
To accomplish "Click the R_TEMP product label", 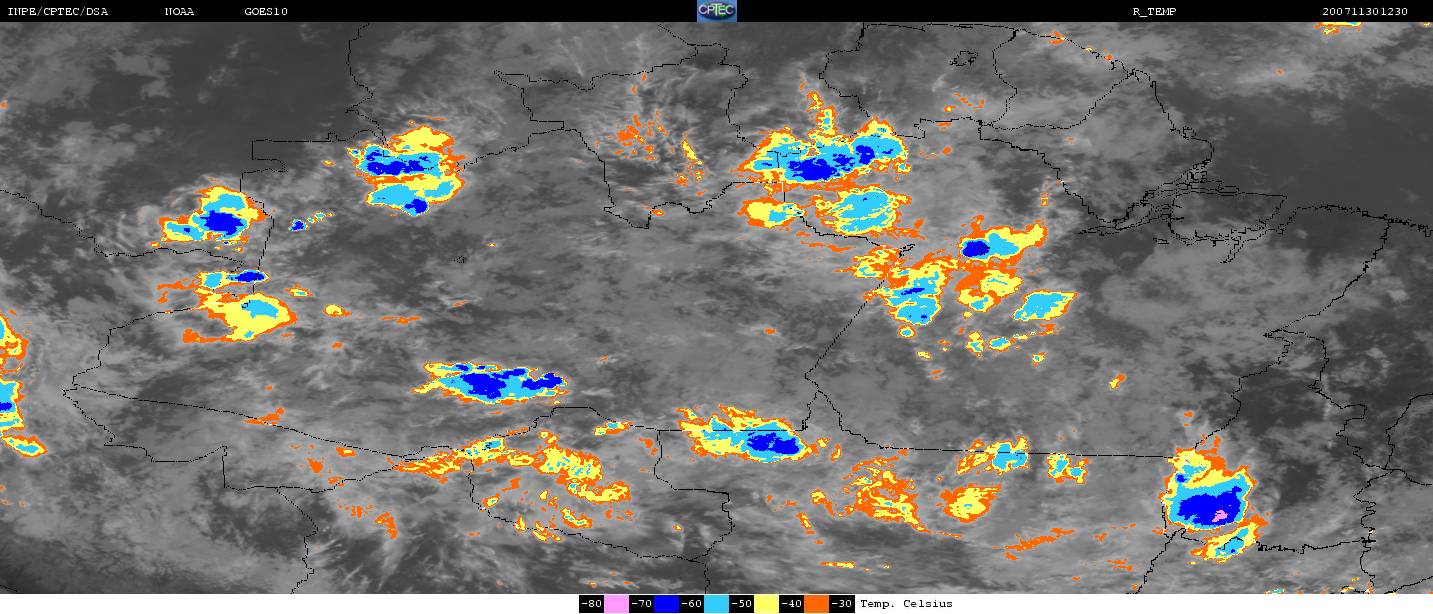I will [1154, 12].
